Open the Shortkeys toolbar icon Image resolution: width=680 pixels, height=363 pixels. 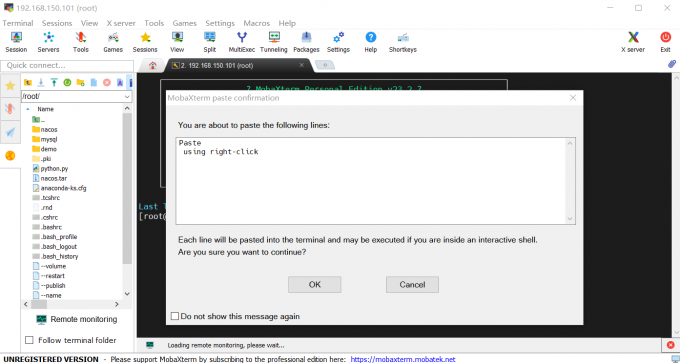(402, 42)
